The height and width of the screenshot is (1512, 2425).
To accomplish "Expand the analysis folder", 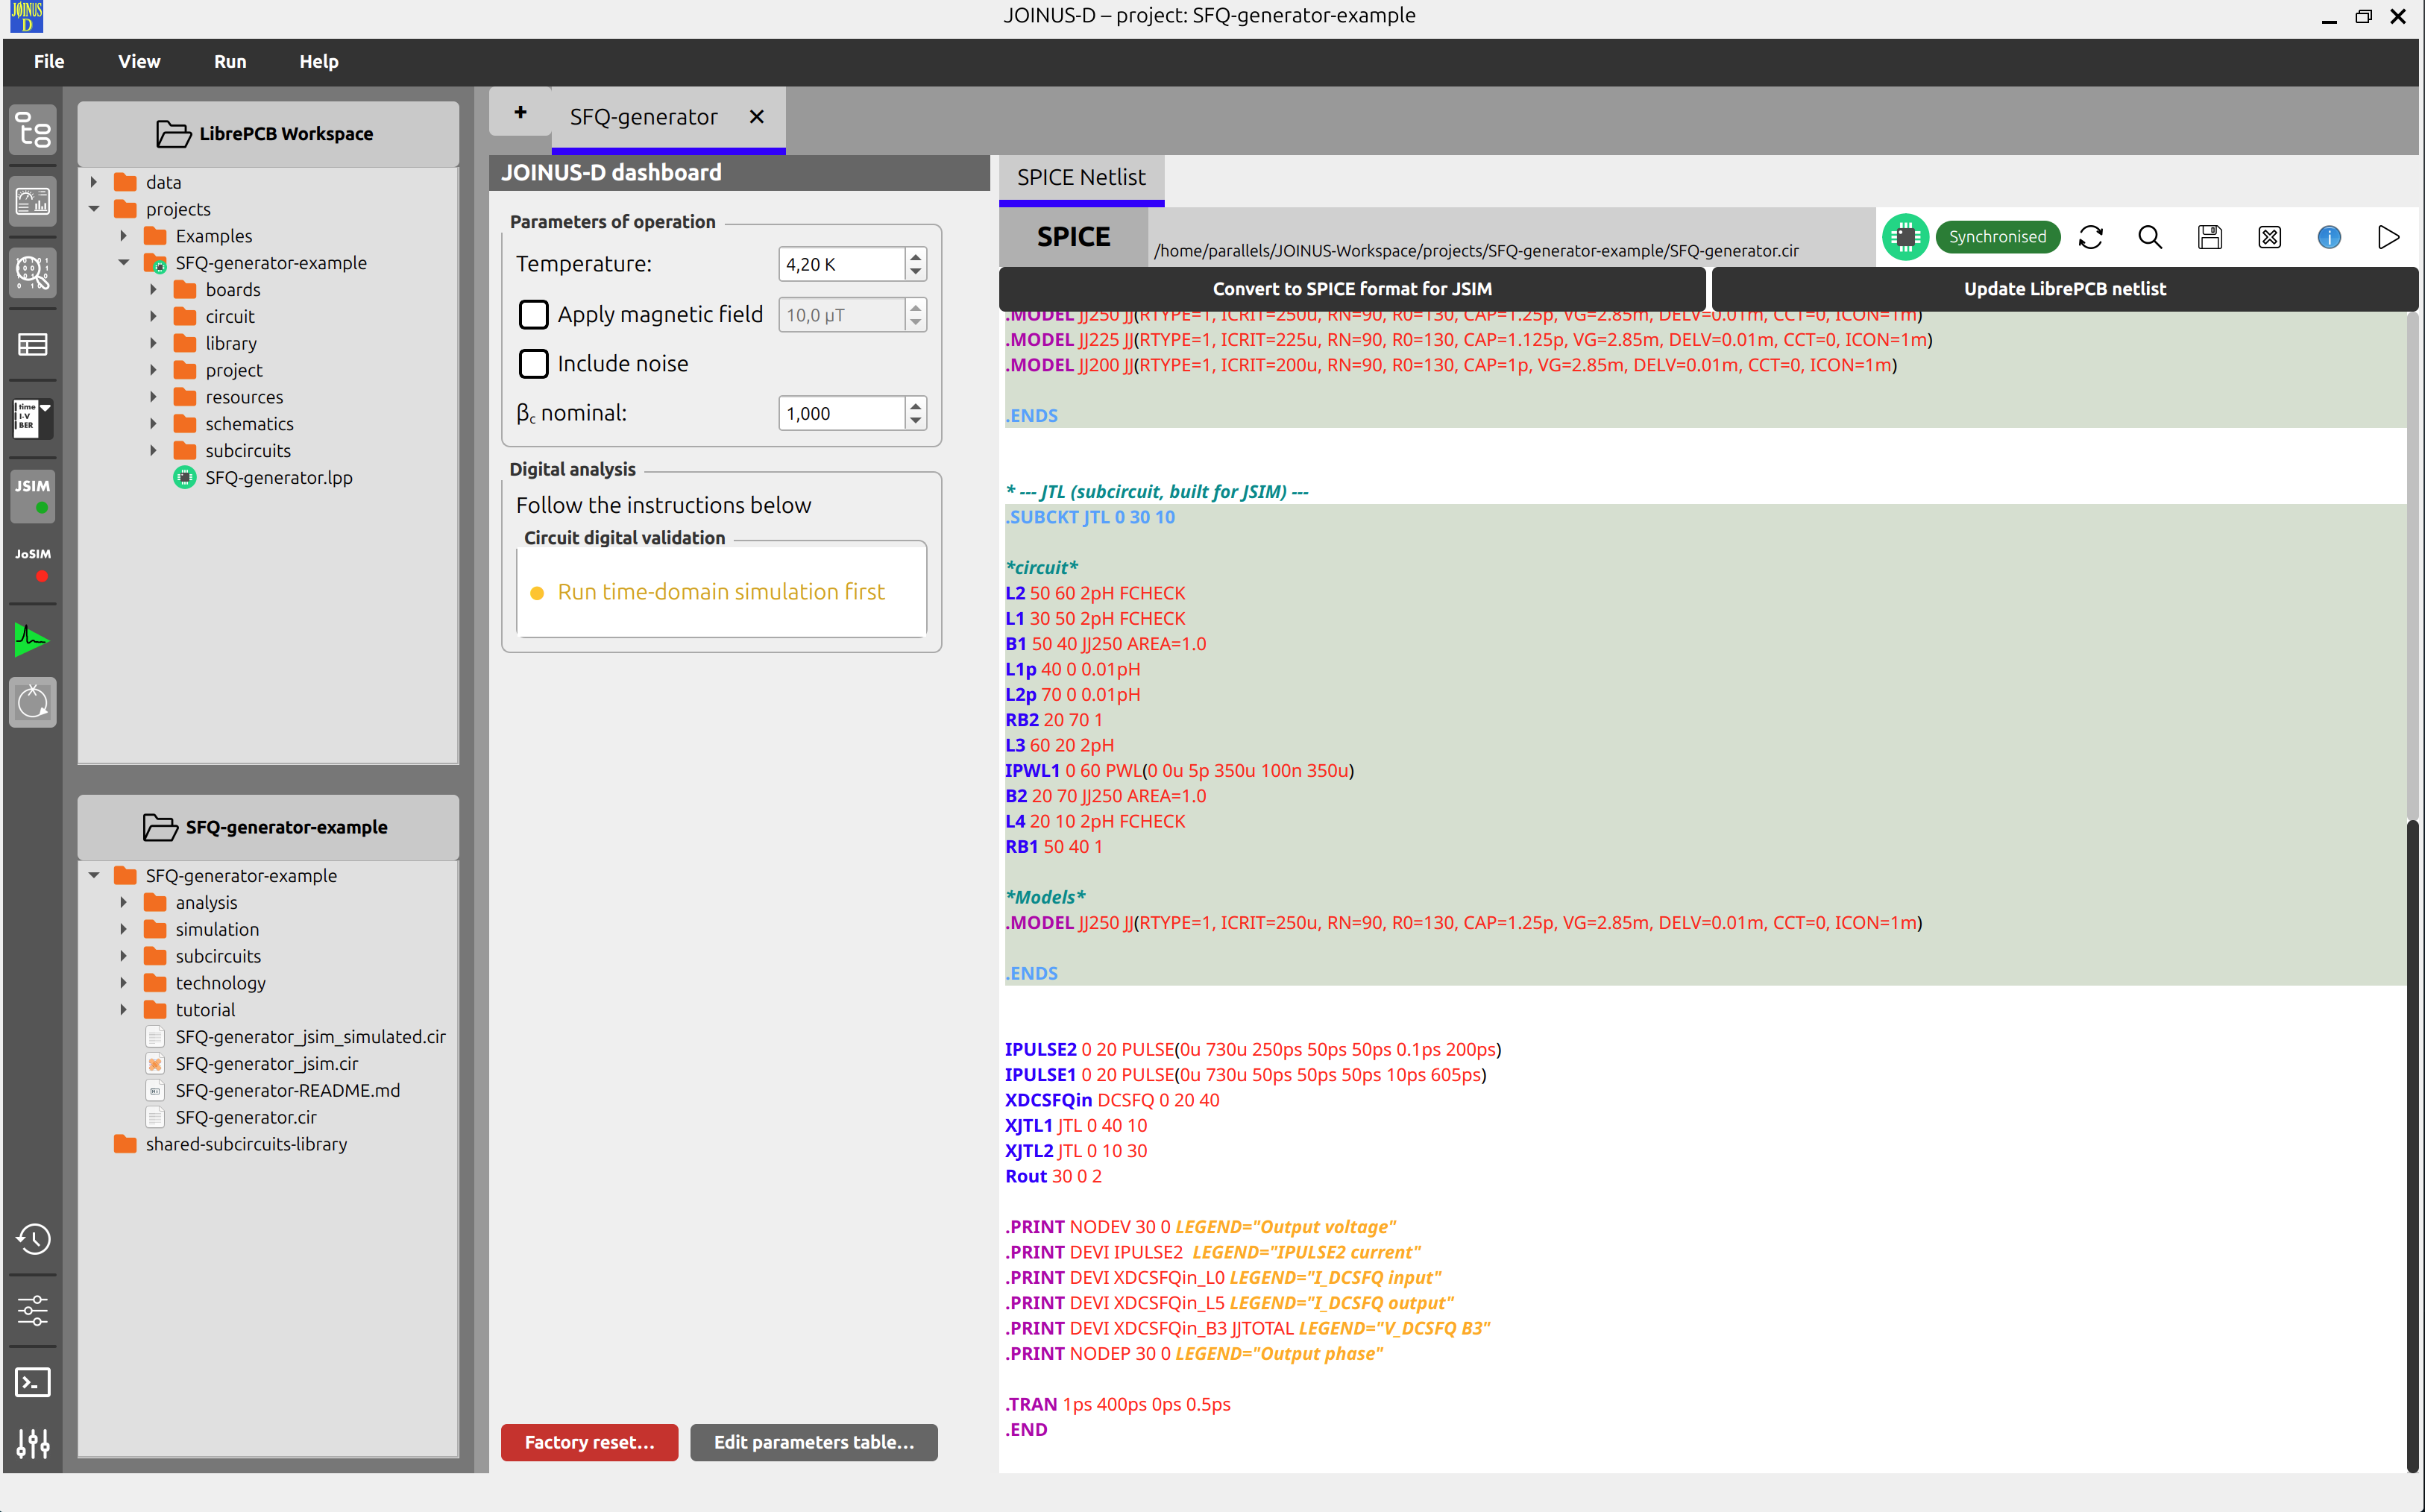I will pos(124,902).
